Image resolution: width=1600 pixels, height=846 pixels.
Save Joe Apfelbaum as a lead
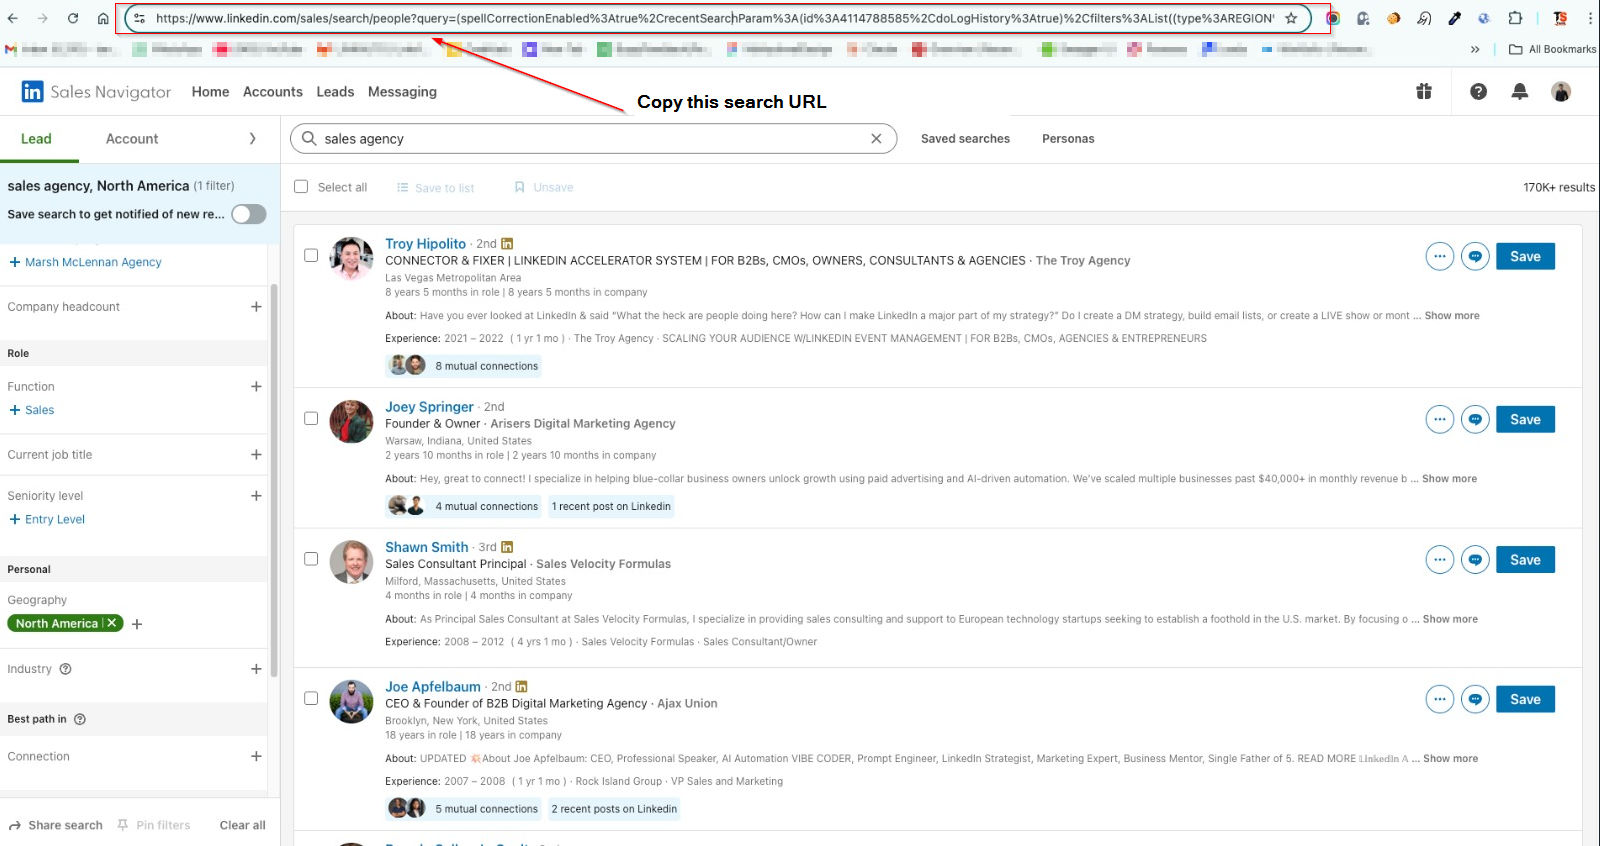point(1524,700)
